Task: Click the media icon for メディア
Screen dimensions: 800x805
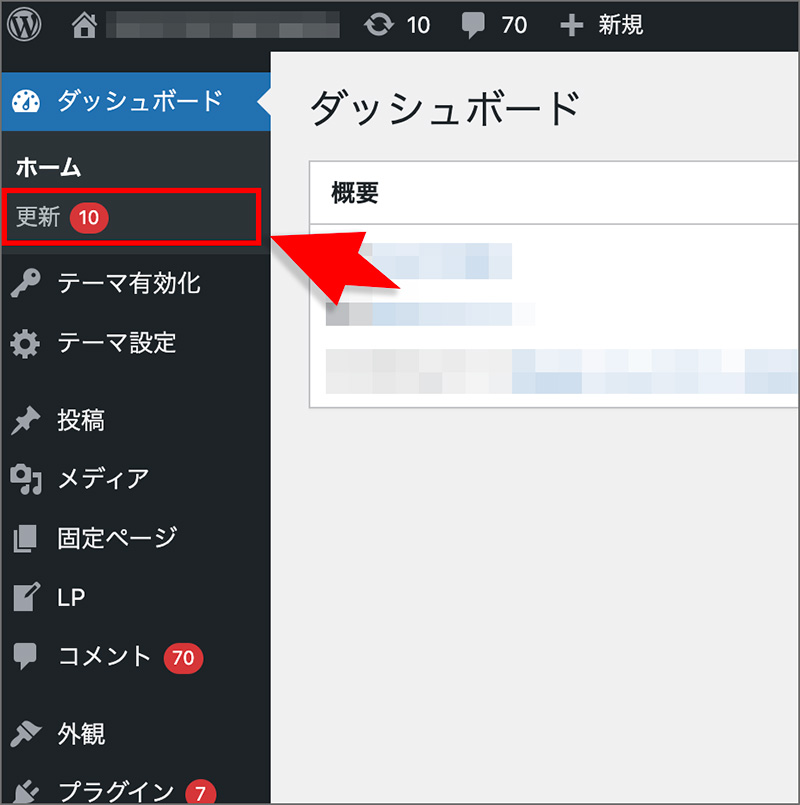Action: [26, 479]
